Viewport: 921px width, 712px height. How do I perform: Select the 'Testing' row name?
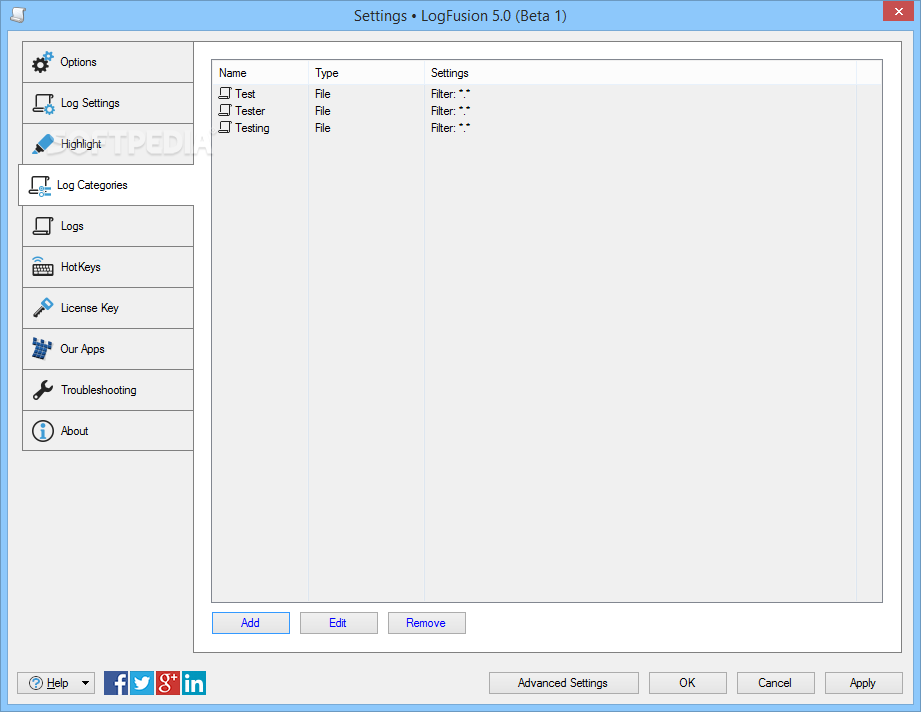point(253,128)
